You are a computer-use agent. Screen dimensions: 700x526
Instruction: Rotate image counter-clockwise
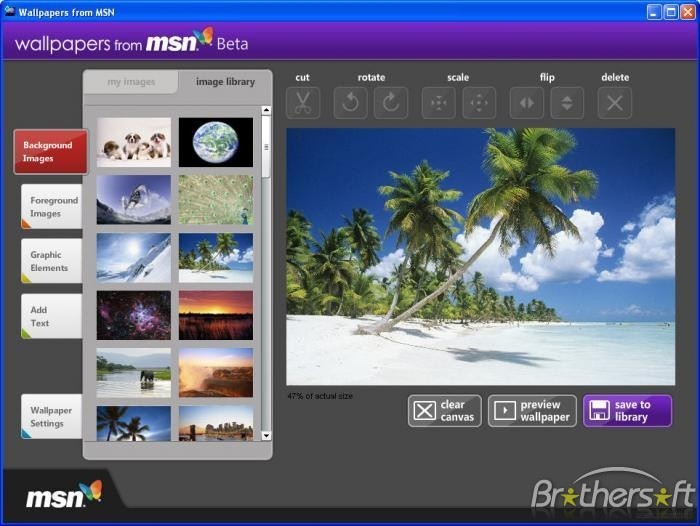350,103
